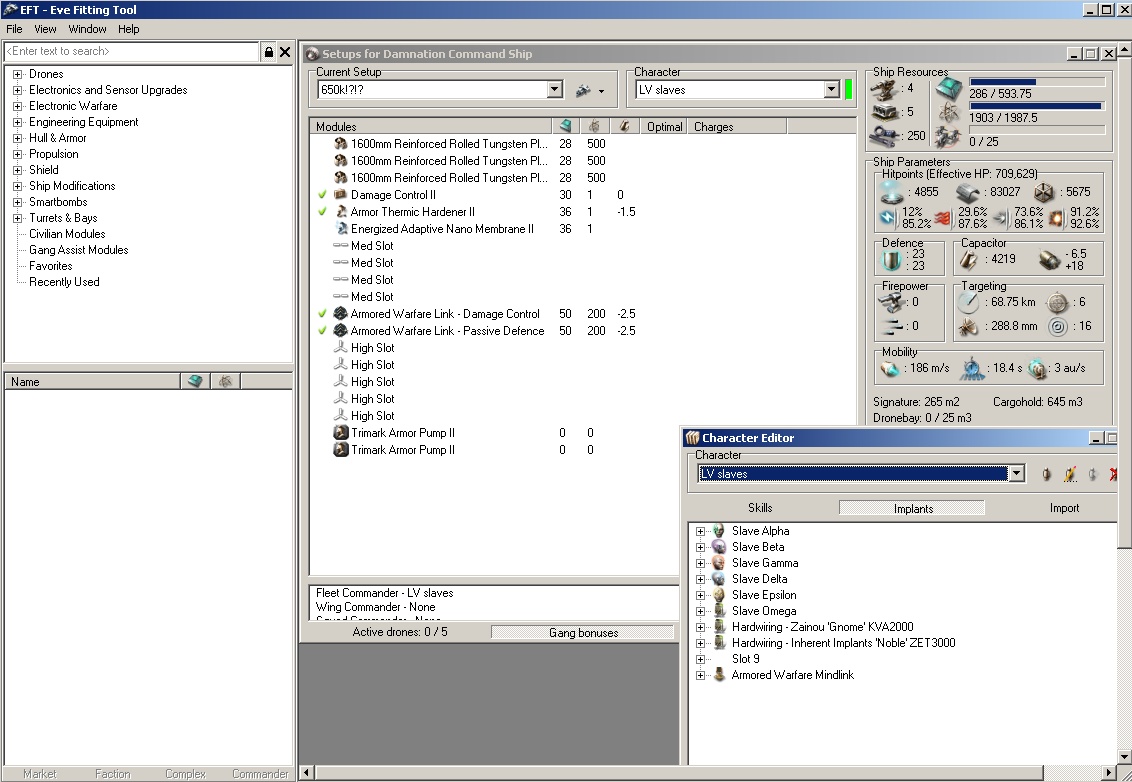This screenshot has width=1132, height=782.
Task: Click the lock icon beside search box
Action: [x=269, y=51]
